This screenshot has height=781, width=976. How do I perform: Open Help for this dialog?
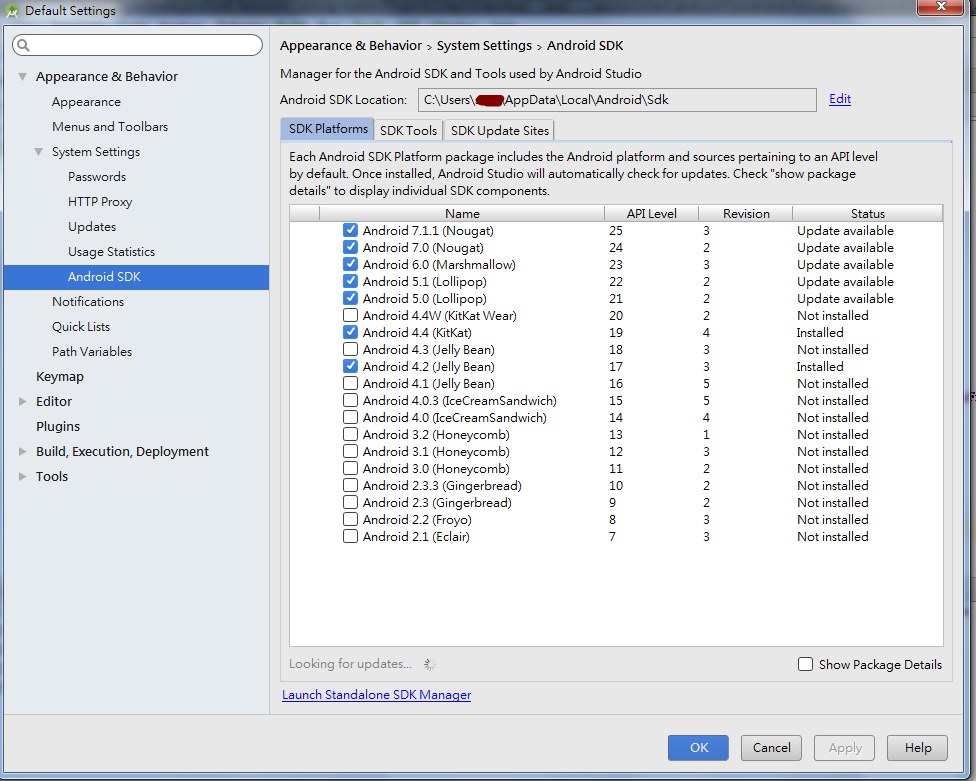[917, 747]
